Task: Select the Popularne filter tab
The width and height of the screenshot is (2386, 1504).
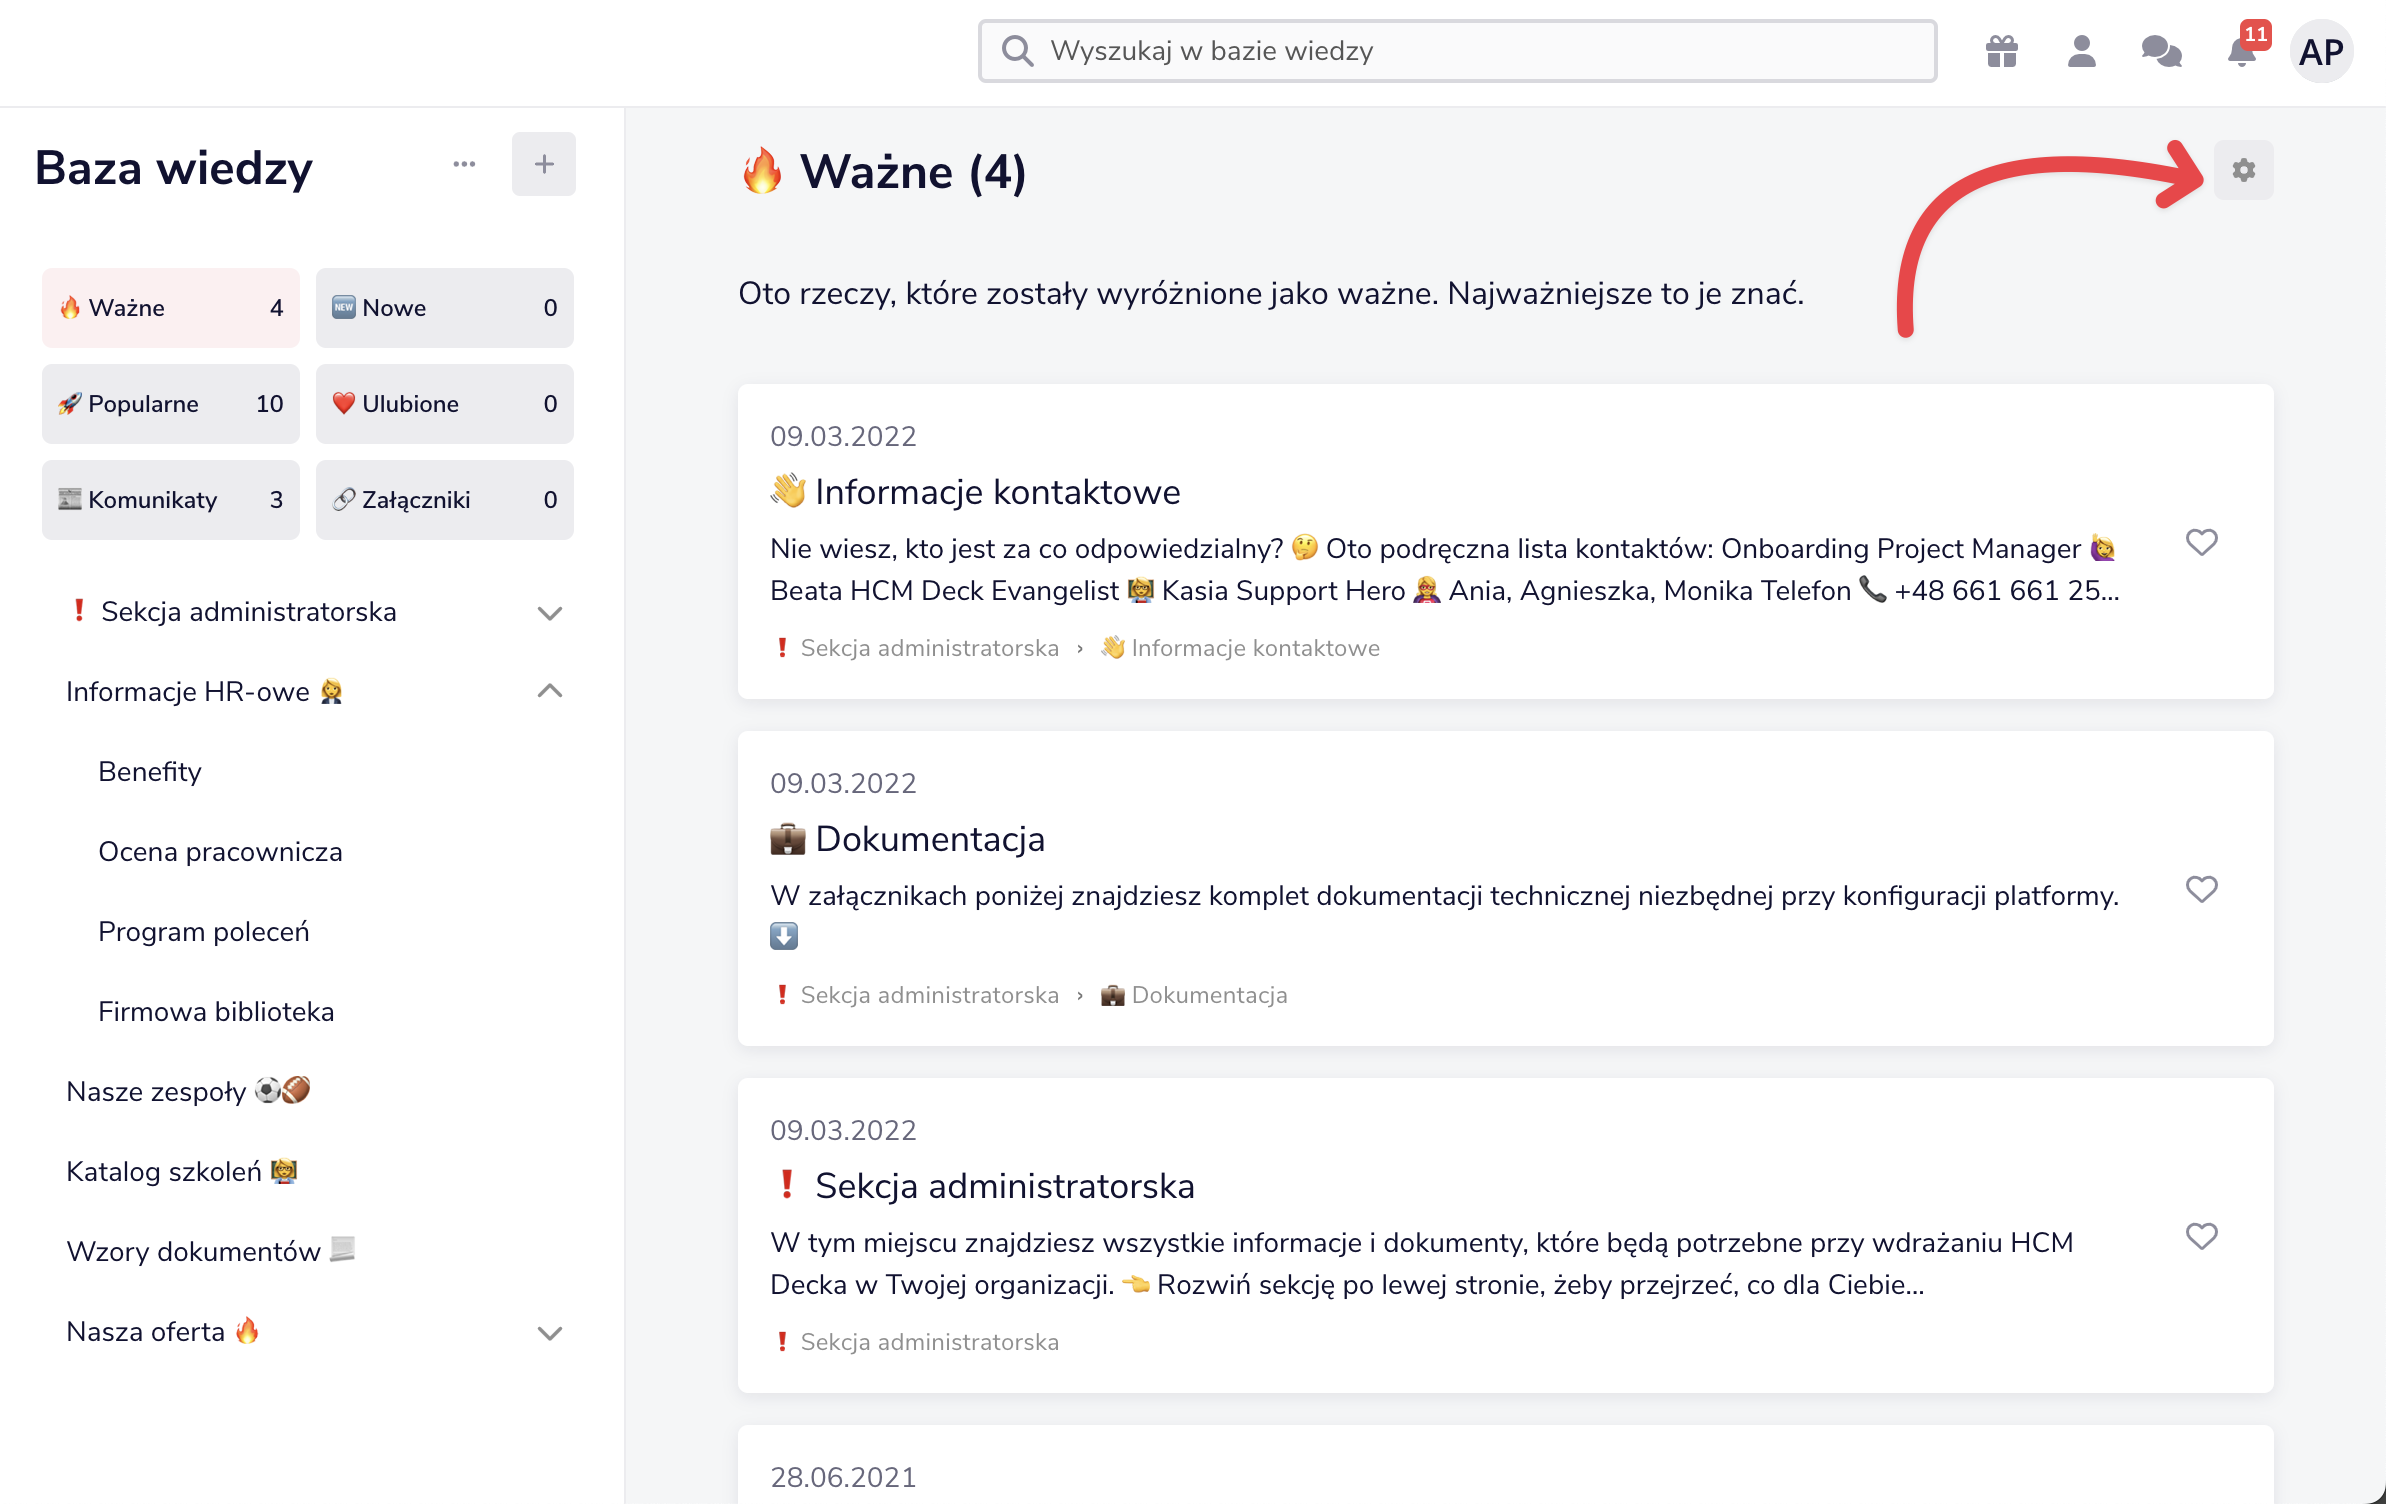Action: tap(170, 404)
